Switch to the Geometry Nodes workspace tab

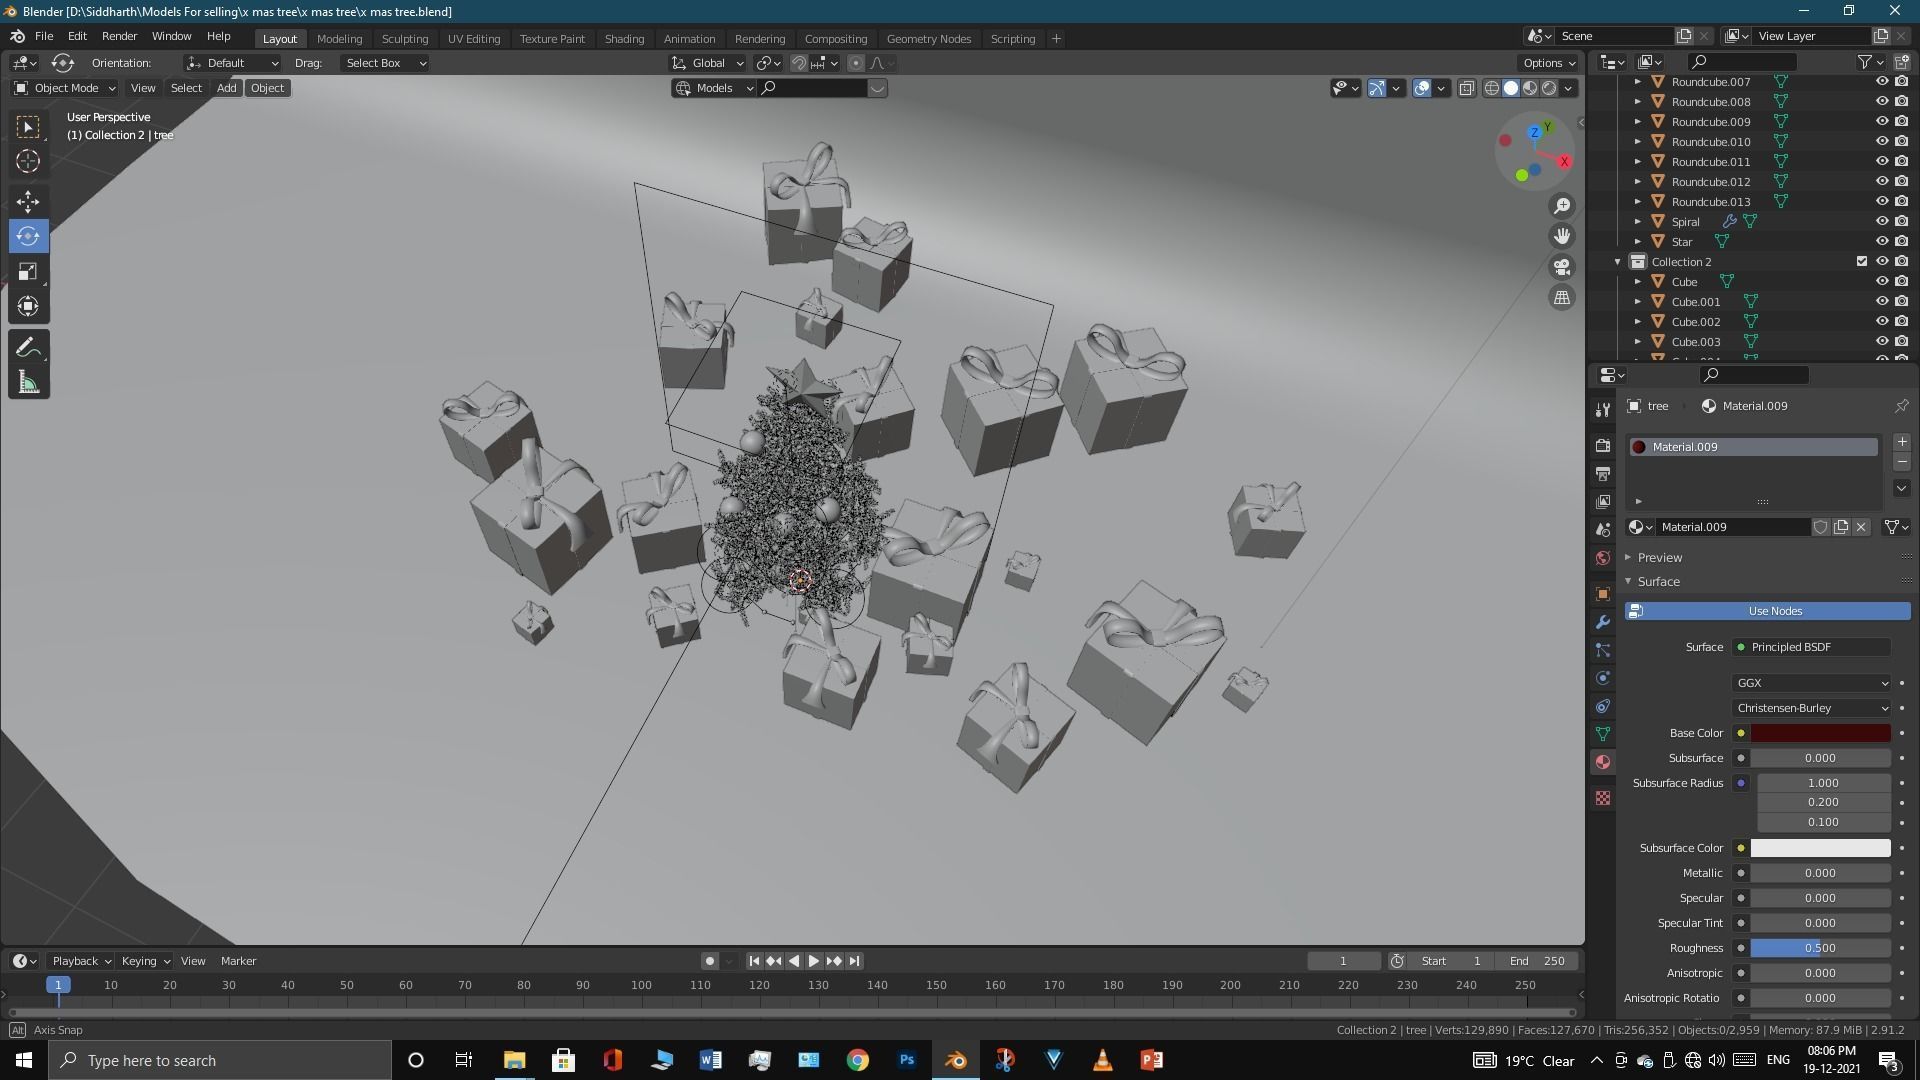click(928, 38)
